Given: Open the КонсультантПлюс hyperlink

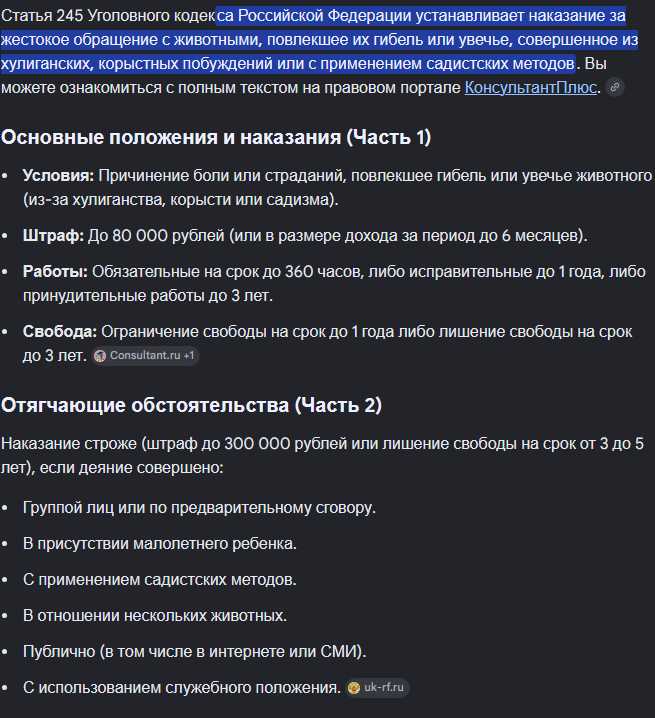Looking at the screenshot, I should [x=530, y=87].
